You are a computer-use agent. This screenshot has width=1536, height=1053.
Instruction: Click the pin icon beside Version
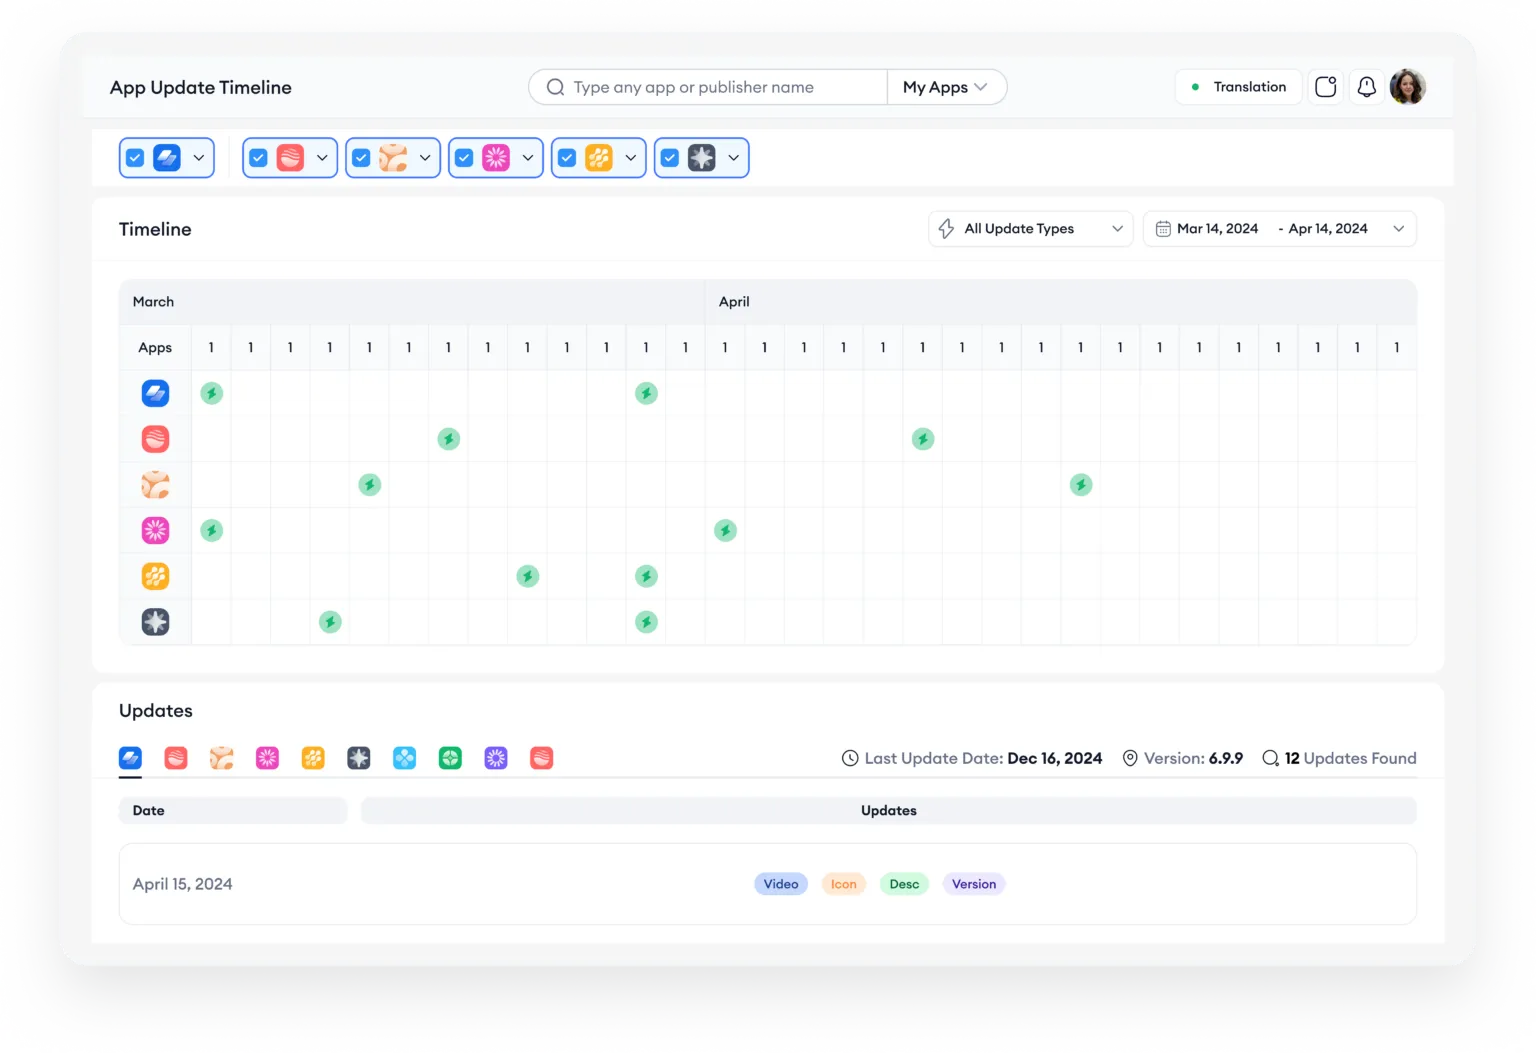(x=1130, y=758)
